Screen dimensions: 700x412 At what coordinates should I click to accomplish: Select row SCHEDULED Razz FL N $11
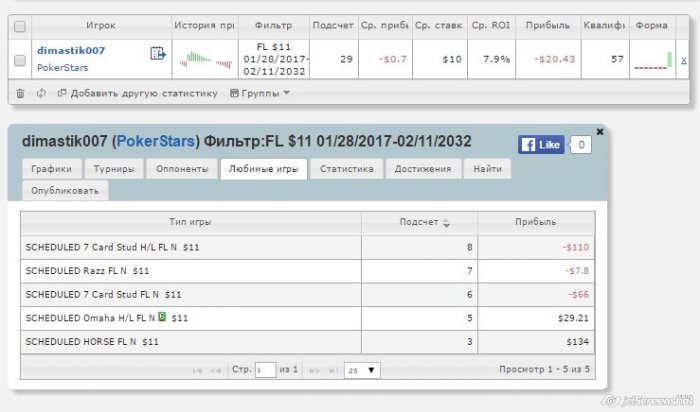[x=308, y=271]
